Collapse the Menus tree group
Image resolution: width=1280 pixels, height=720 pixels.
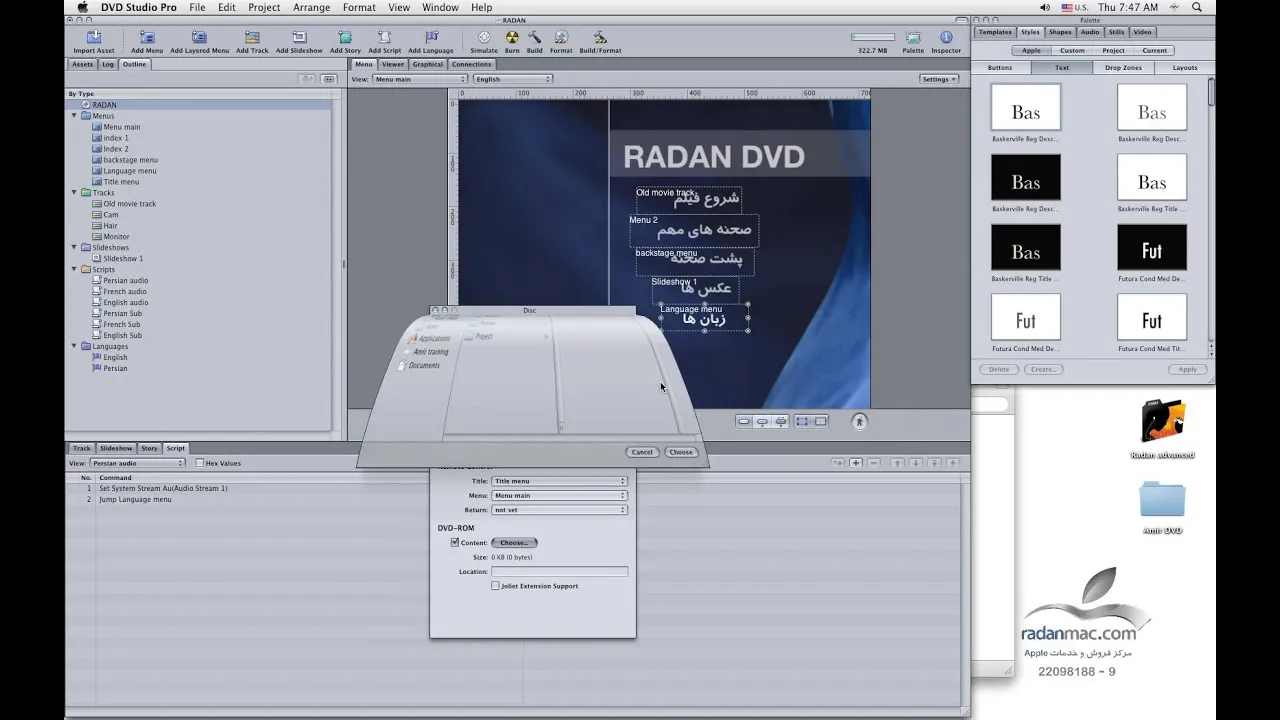coord(74,116)
